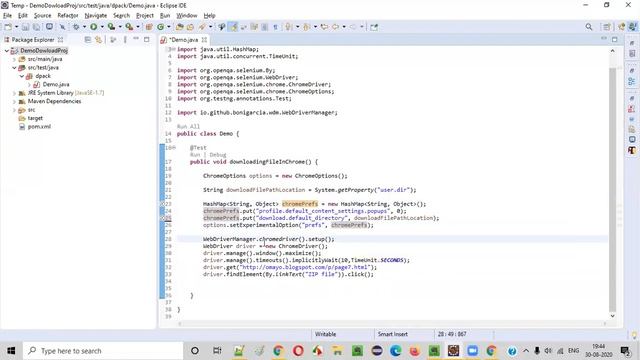Click the Forward navigation arrow icon

[353, 27]
